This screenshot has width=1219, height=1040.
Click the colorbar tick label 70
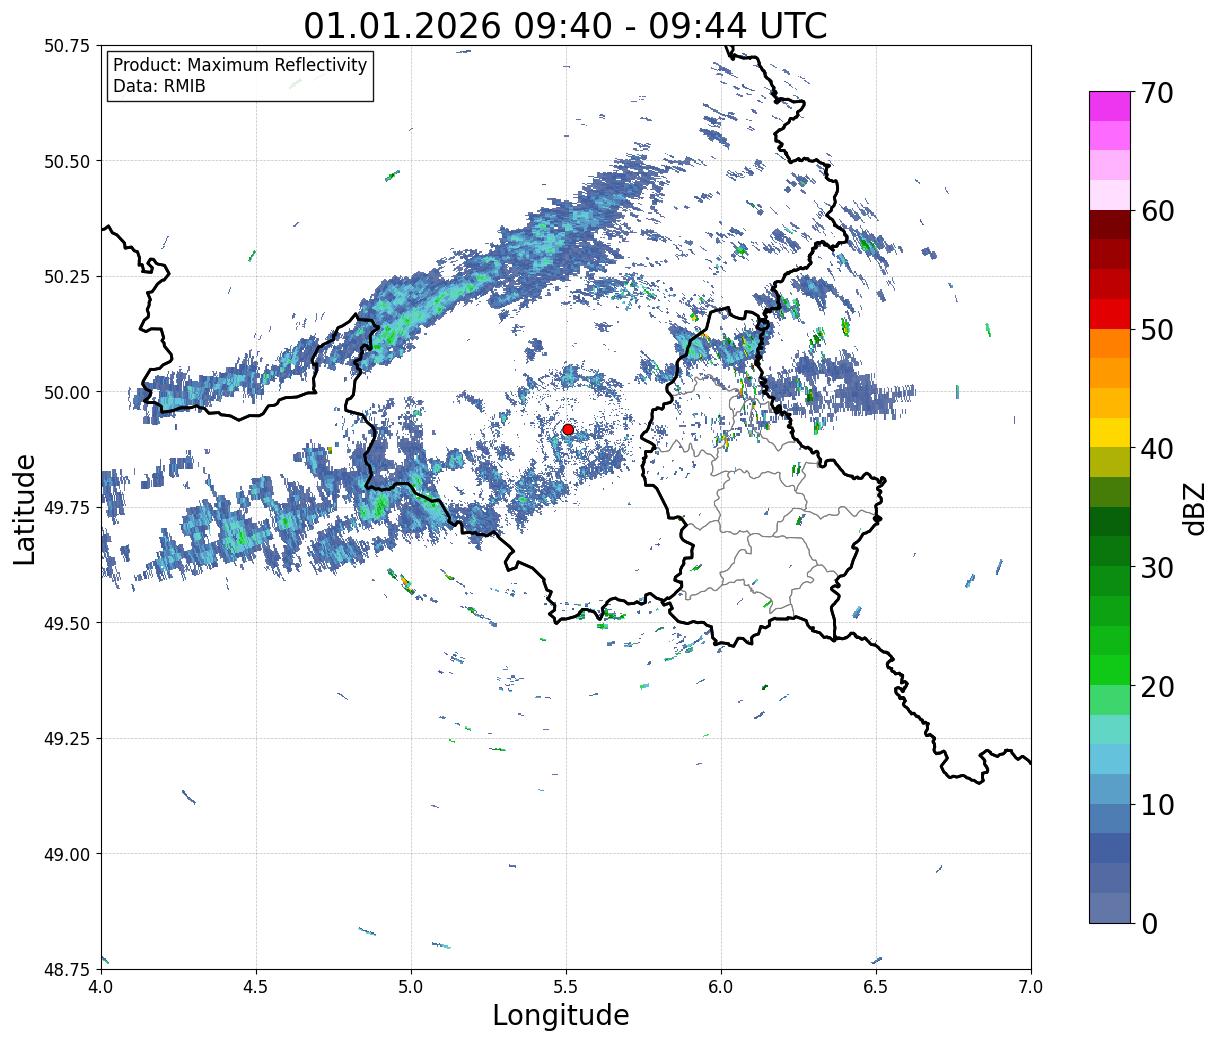tap(1158, 93)
